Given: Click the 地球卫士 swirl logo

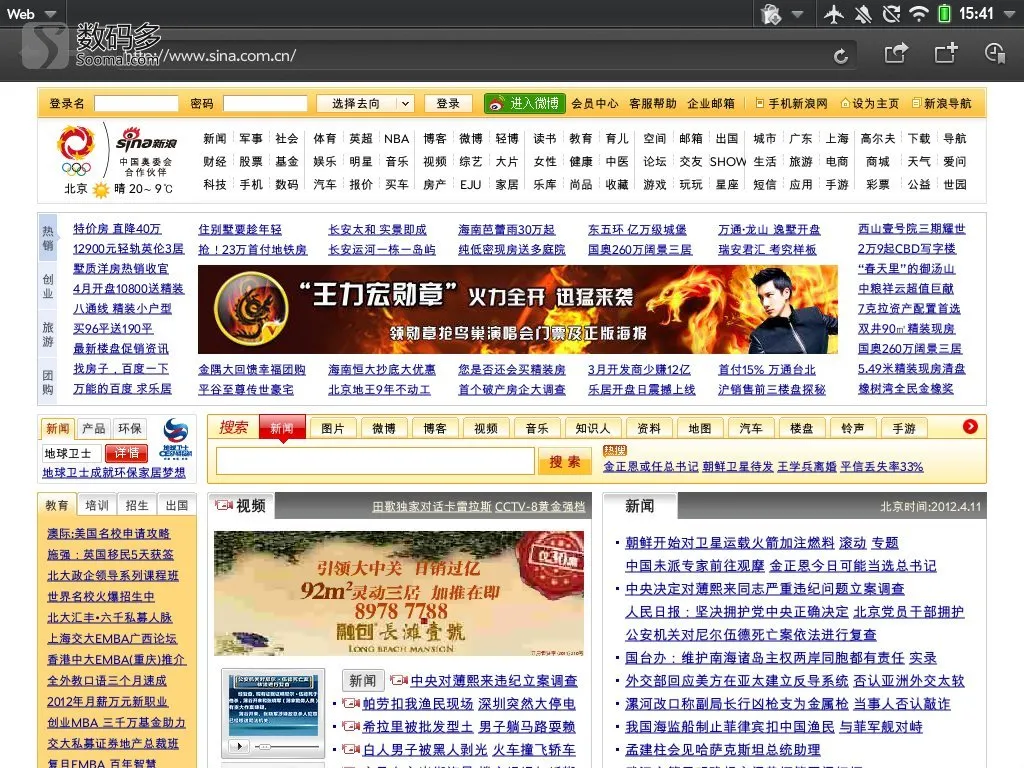Looking at the screenshot, I should point(176,438).
